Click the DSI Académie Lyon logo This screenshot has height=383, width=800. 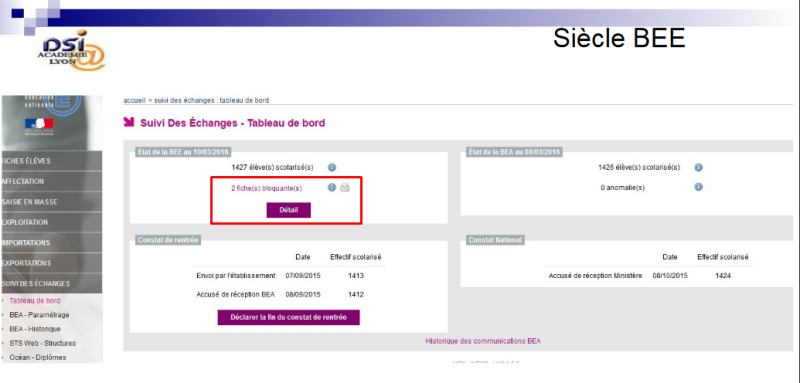pyautogui.click(x=70, y=50)
